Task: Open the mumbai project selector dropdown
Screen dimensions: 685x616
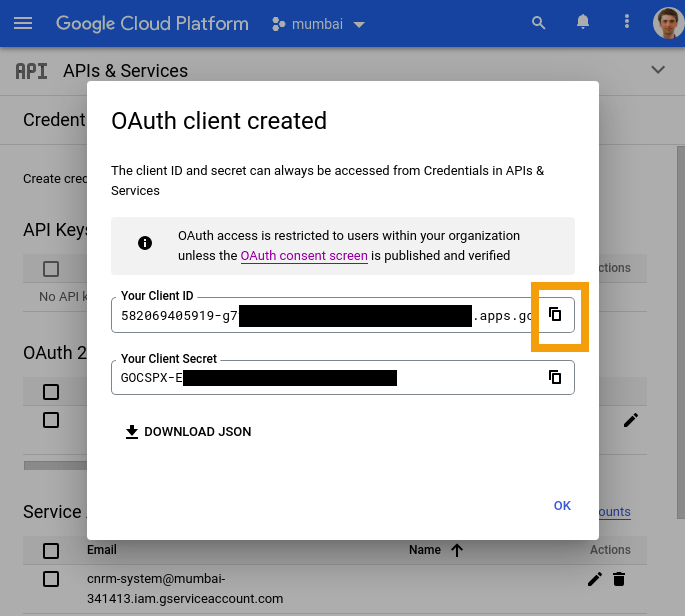Action: 318,24
